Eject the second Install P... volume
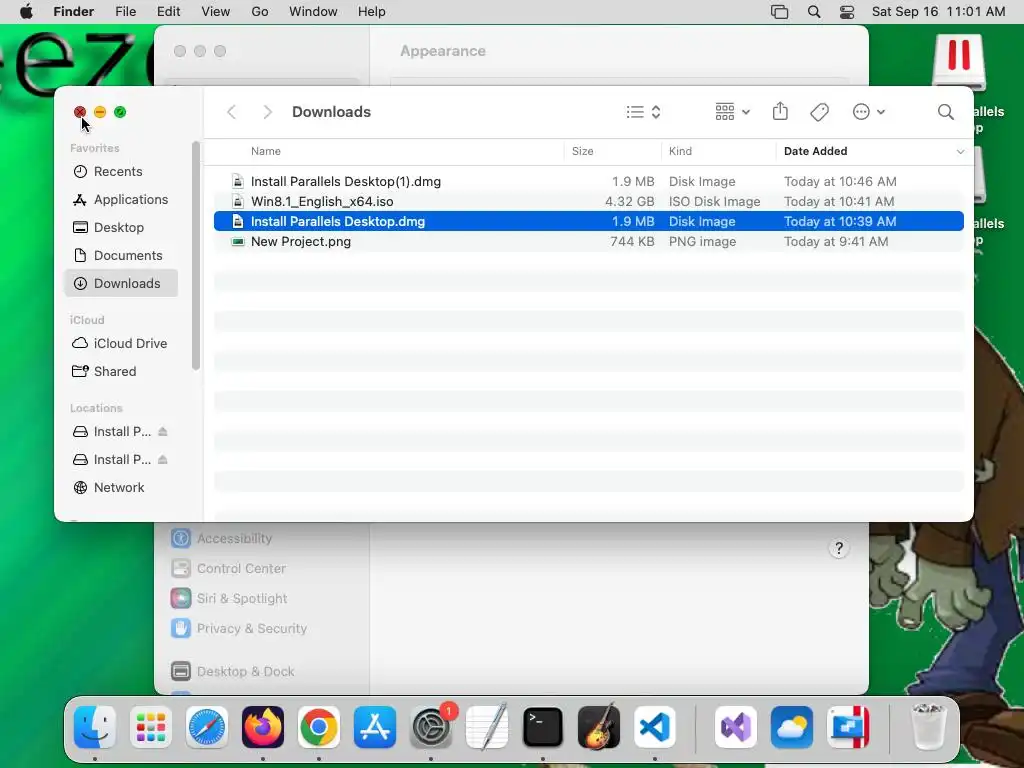This screenshot has height=768, width=1024. point(163,460)
